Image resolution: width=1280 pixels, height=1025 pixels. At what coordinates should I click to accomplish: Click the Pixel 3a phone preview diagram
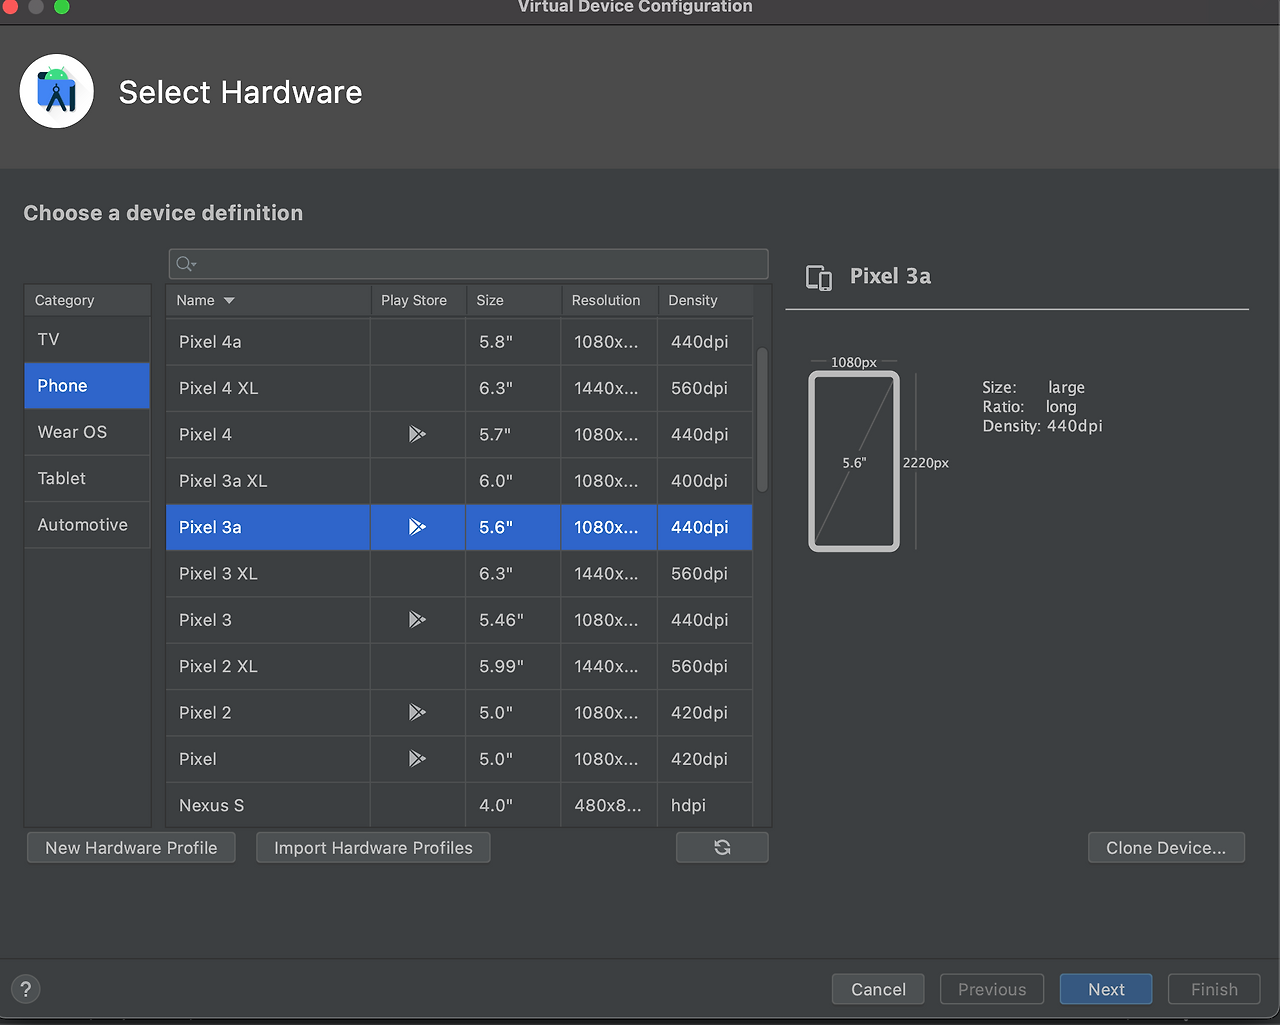point(854,461)
